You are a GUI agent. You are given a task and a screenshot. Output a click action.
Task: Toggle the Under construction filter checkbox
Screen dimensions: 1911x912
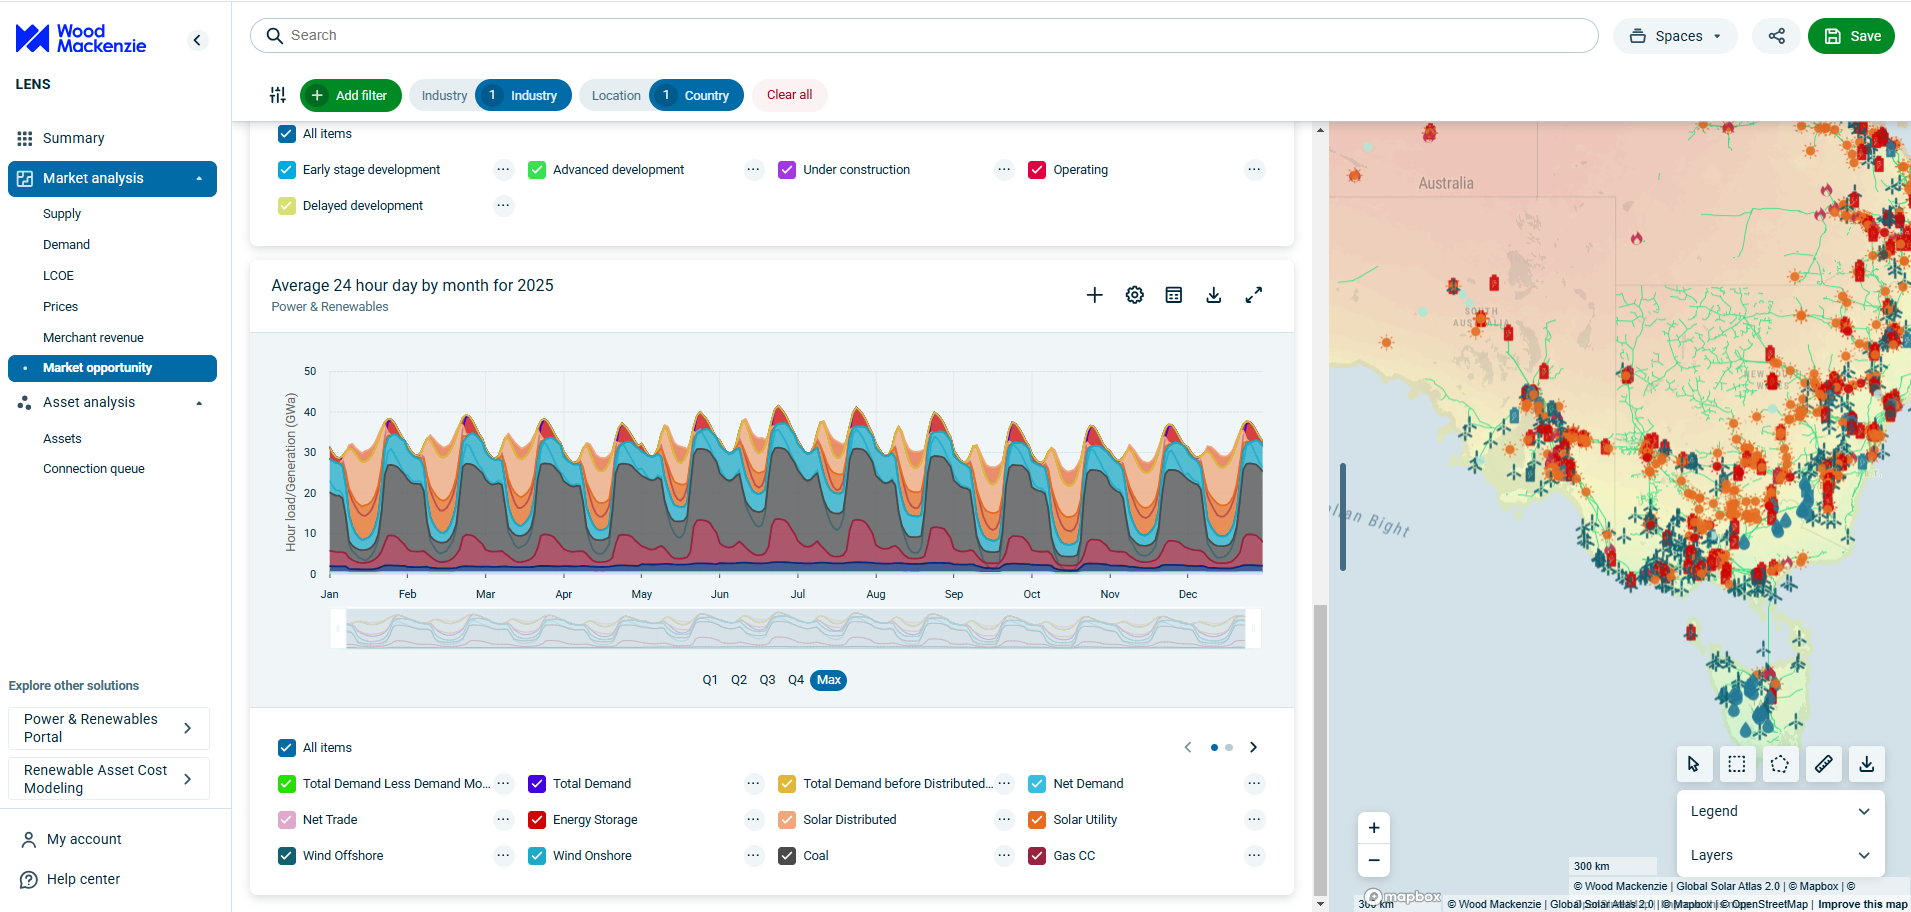click(x=787, y=169)
